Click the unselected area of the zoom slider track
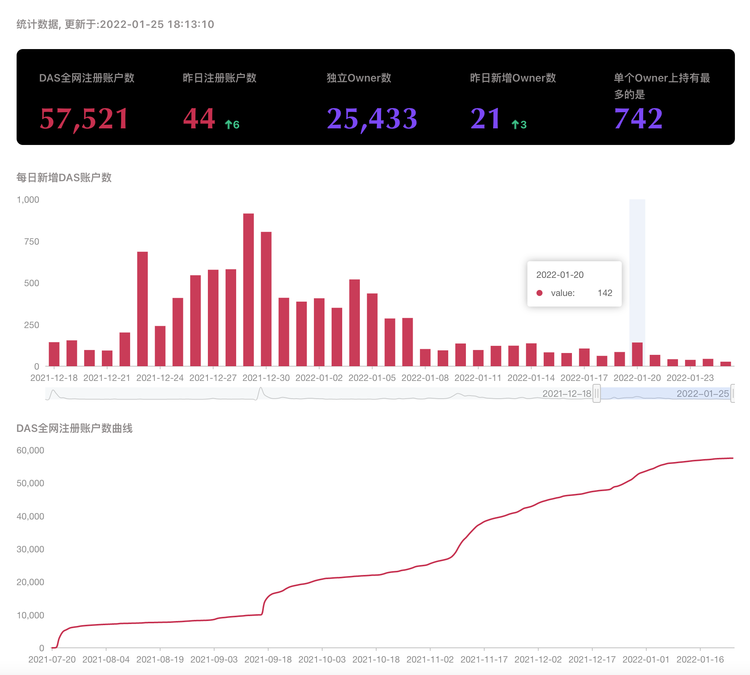This screenshot has width=750, height=675. [x=300, y=394]
